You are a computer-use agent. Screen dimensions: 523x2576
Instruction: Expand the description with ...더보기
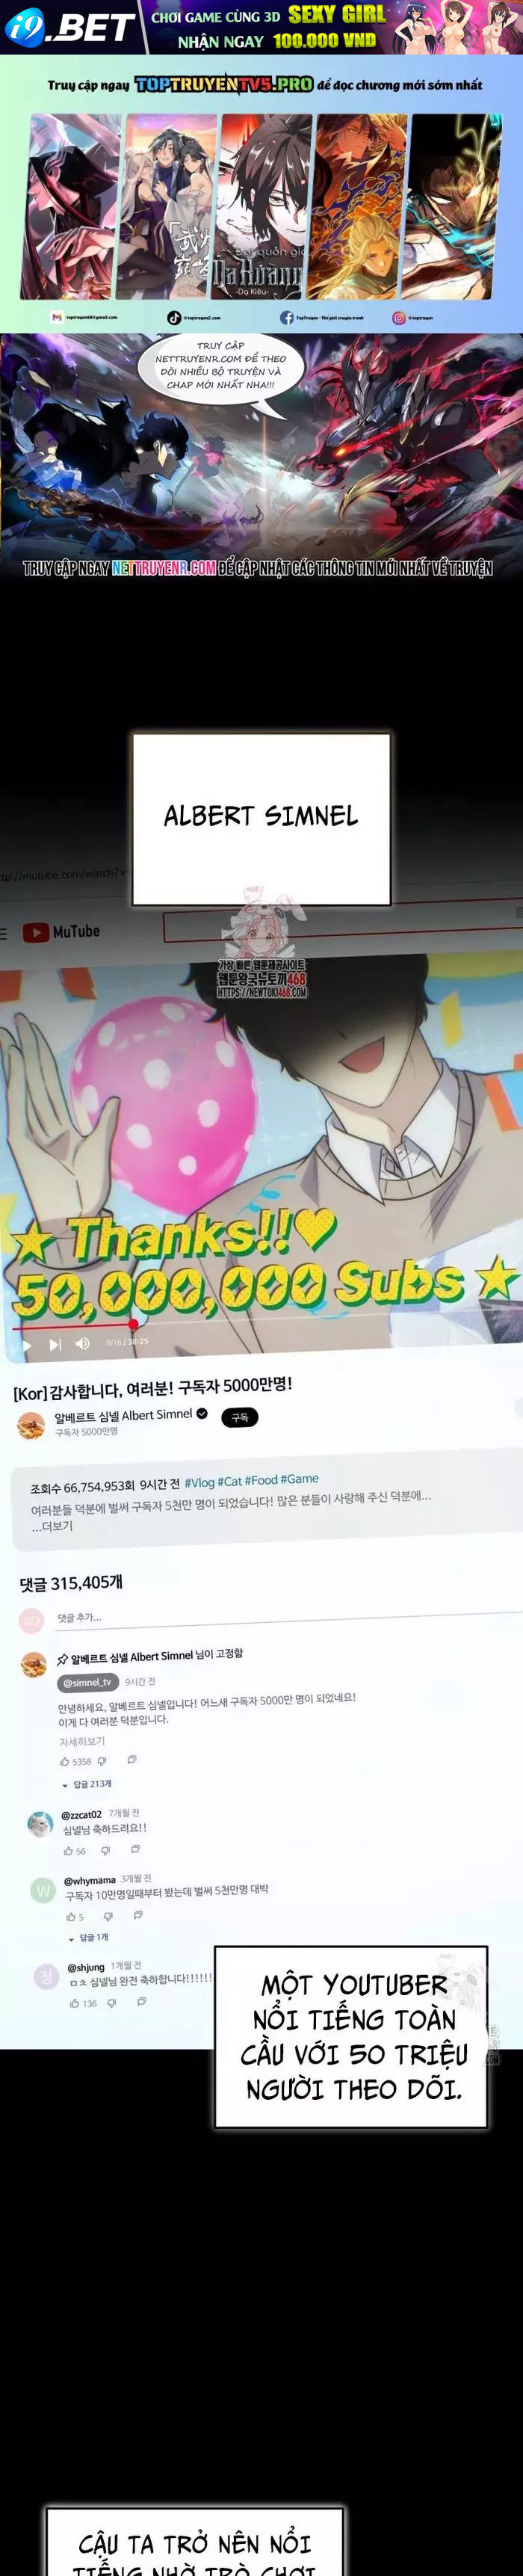tap(51, 1526)
